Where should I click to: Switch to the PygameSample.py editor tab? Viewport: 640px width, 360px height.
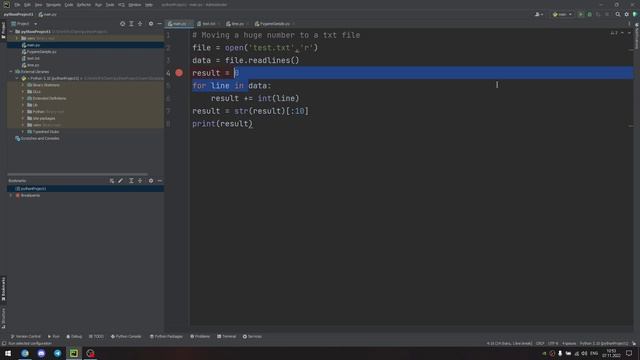click(274, 24)
